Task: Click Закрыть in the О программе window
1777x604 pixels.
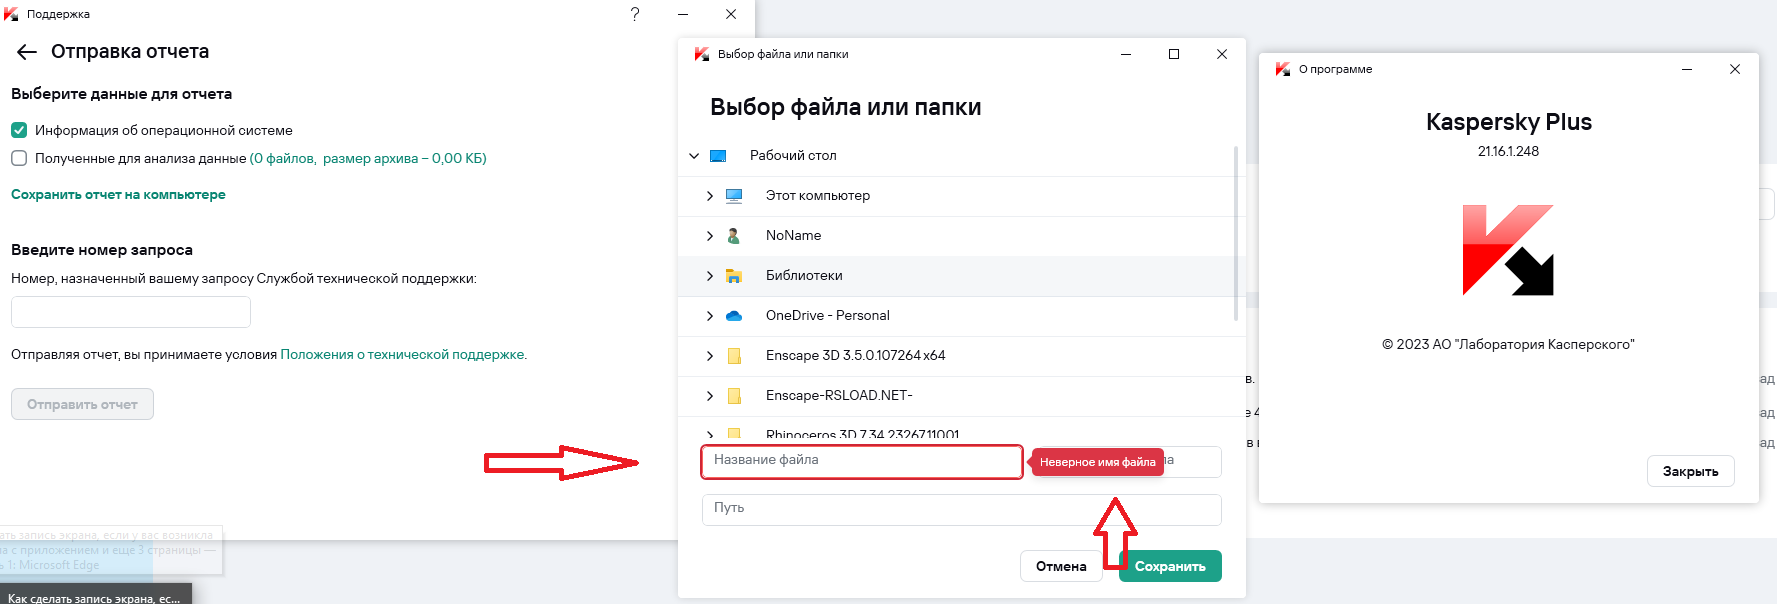Action: [1690, 471]
